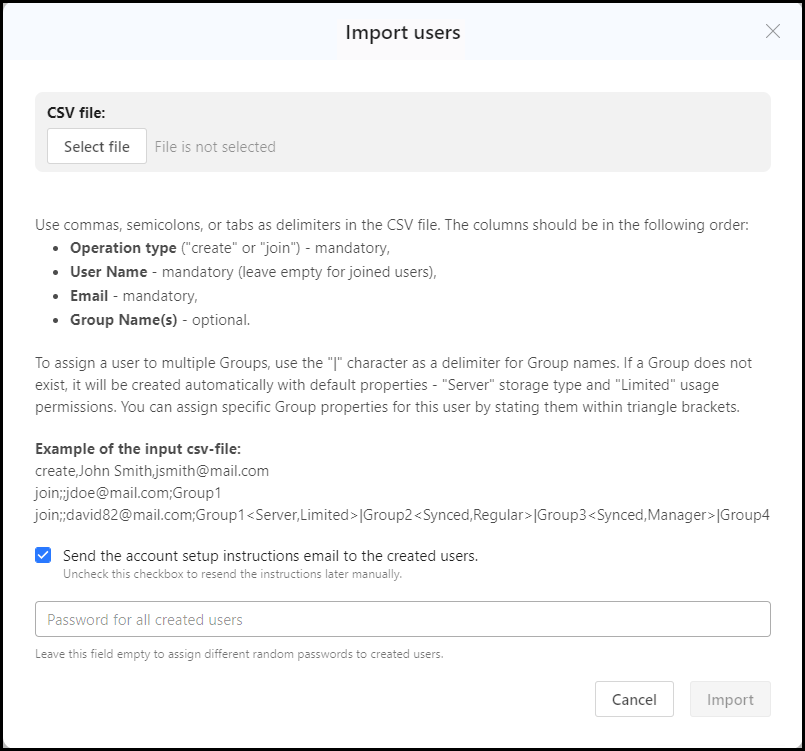Start the user import process
This screenshot has width=805, height=751.
click(x=730, y=699)
